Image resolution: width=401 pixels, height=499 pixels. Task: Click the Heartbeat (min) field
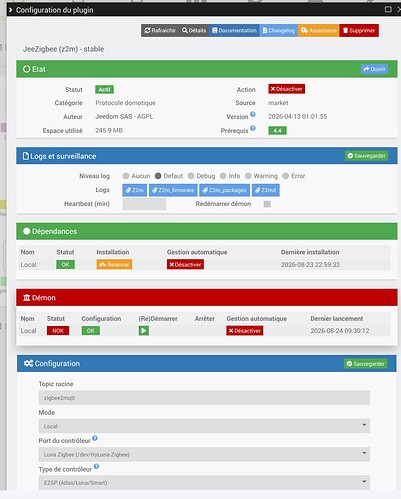pos(144,204)
